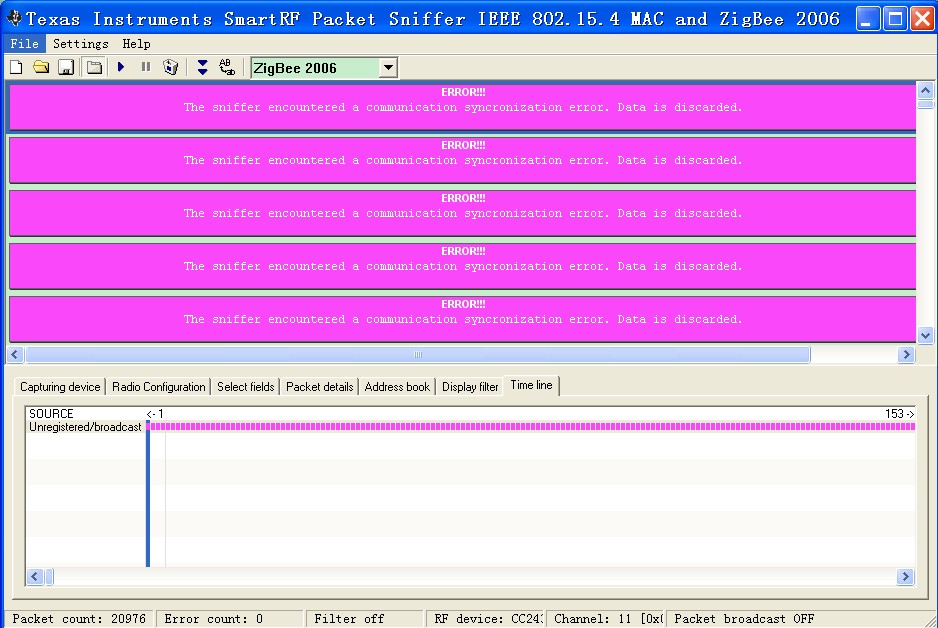Select the Time line tab
Viewport: 938px width, 628px height.
pos(531,385)
